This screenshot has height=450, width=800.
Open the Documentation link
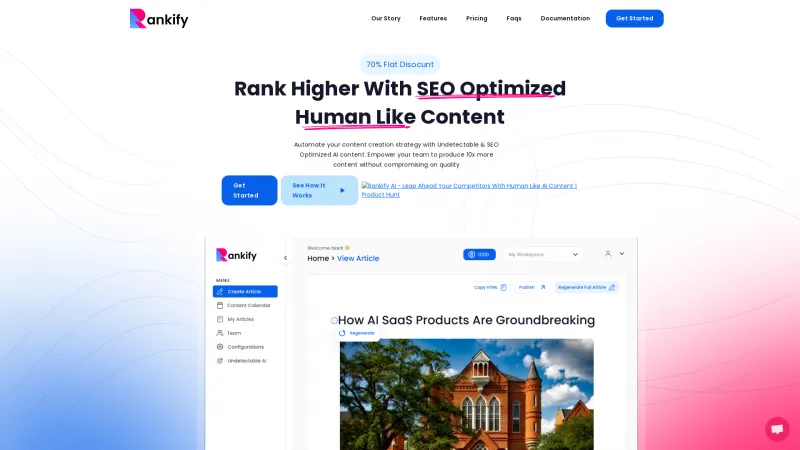pyautogui.click(x=565, y=18)
